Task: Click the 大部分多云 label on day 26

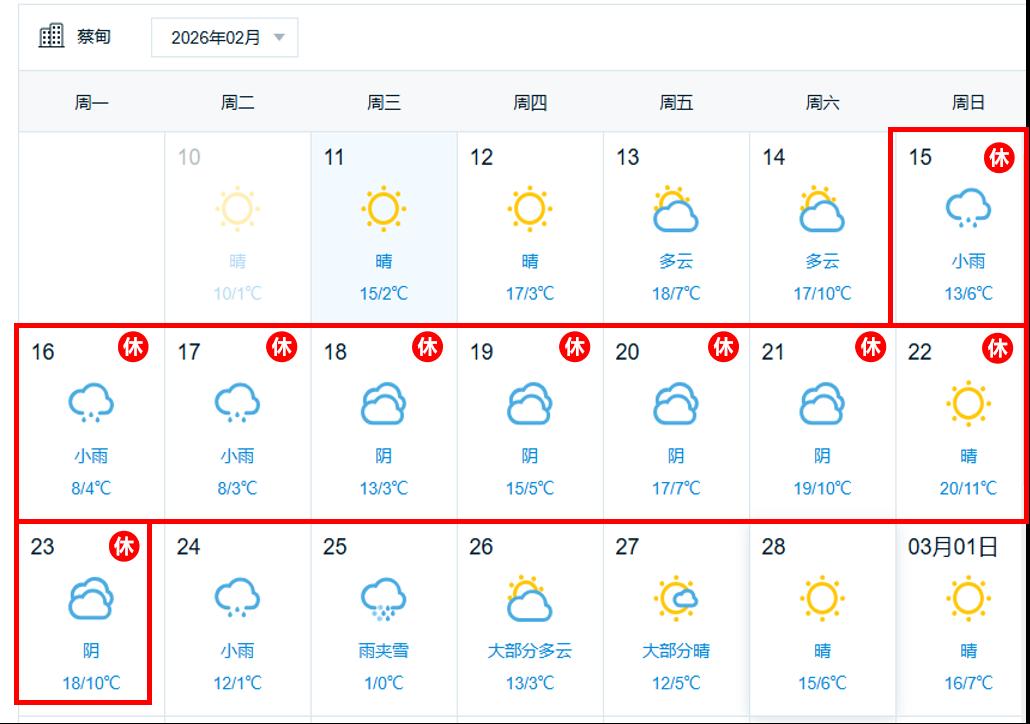Action: (x=530, y=651)
